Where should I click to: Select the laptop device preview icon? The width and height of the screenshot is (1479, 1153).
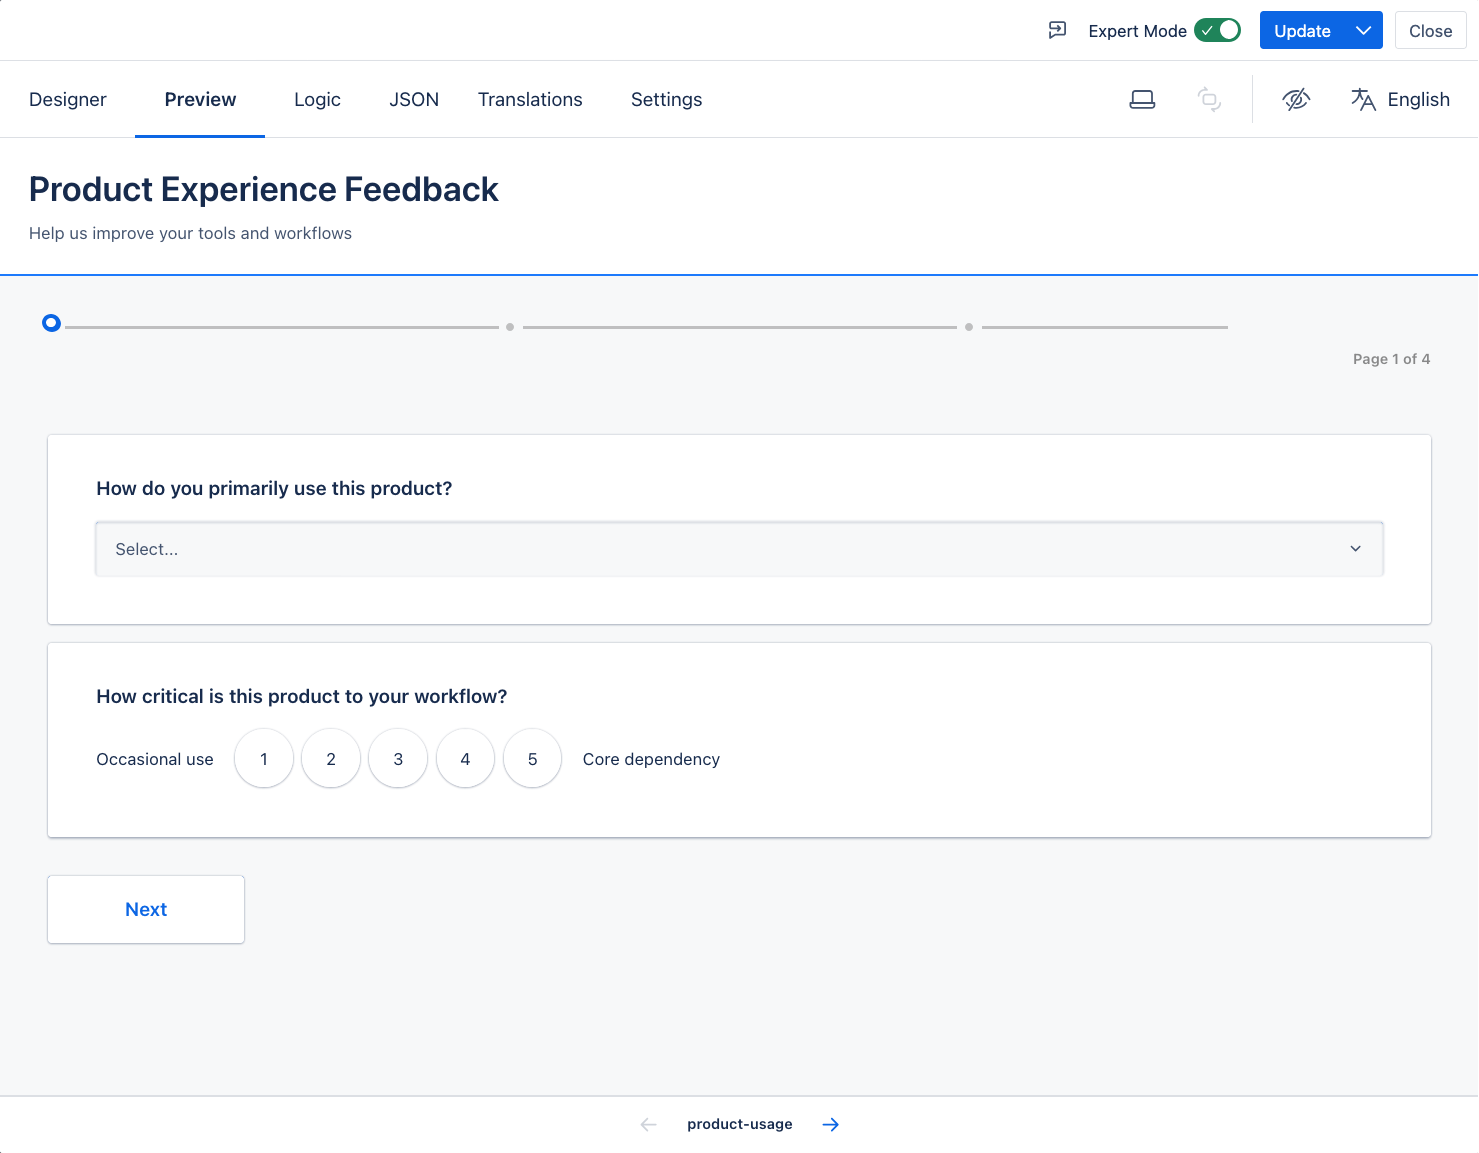pos(1142,99)
